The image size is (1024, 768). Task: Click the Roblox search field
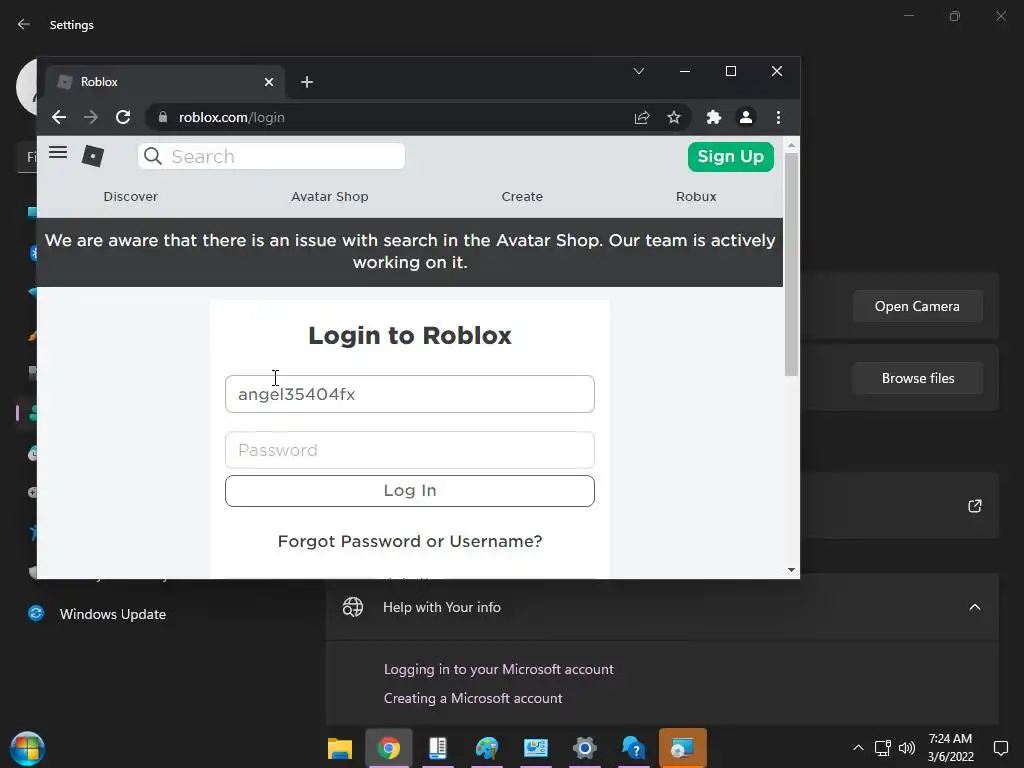point(271,157)
